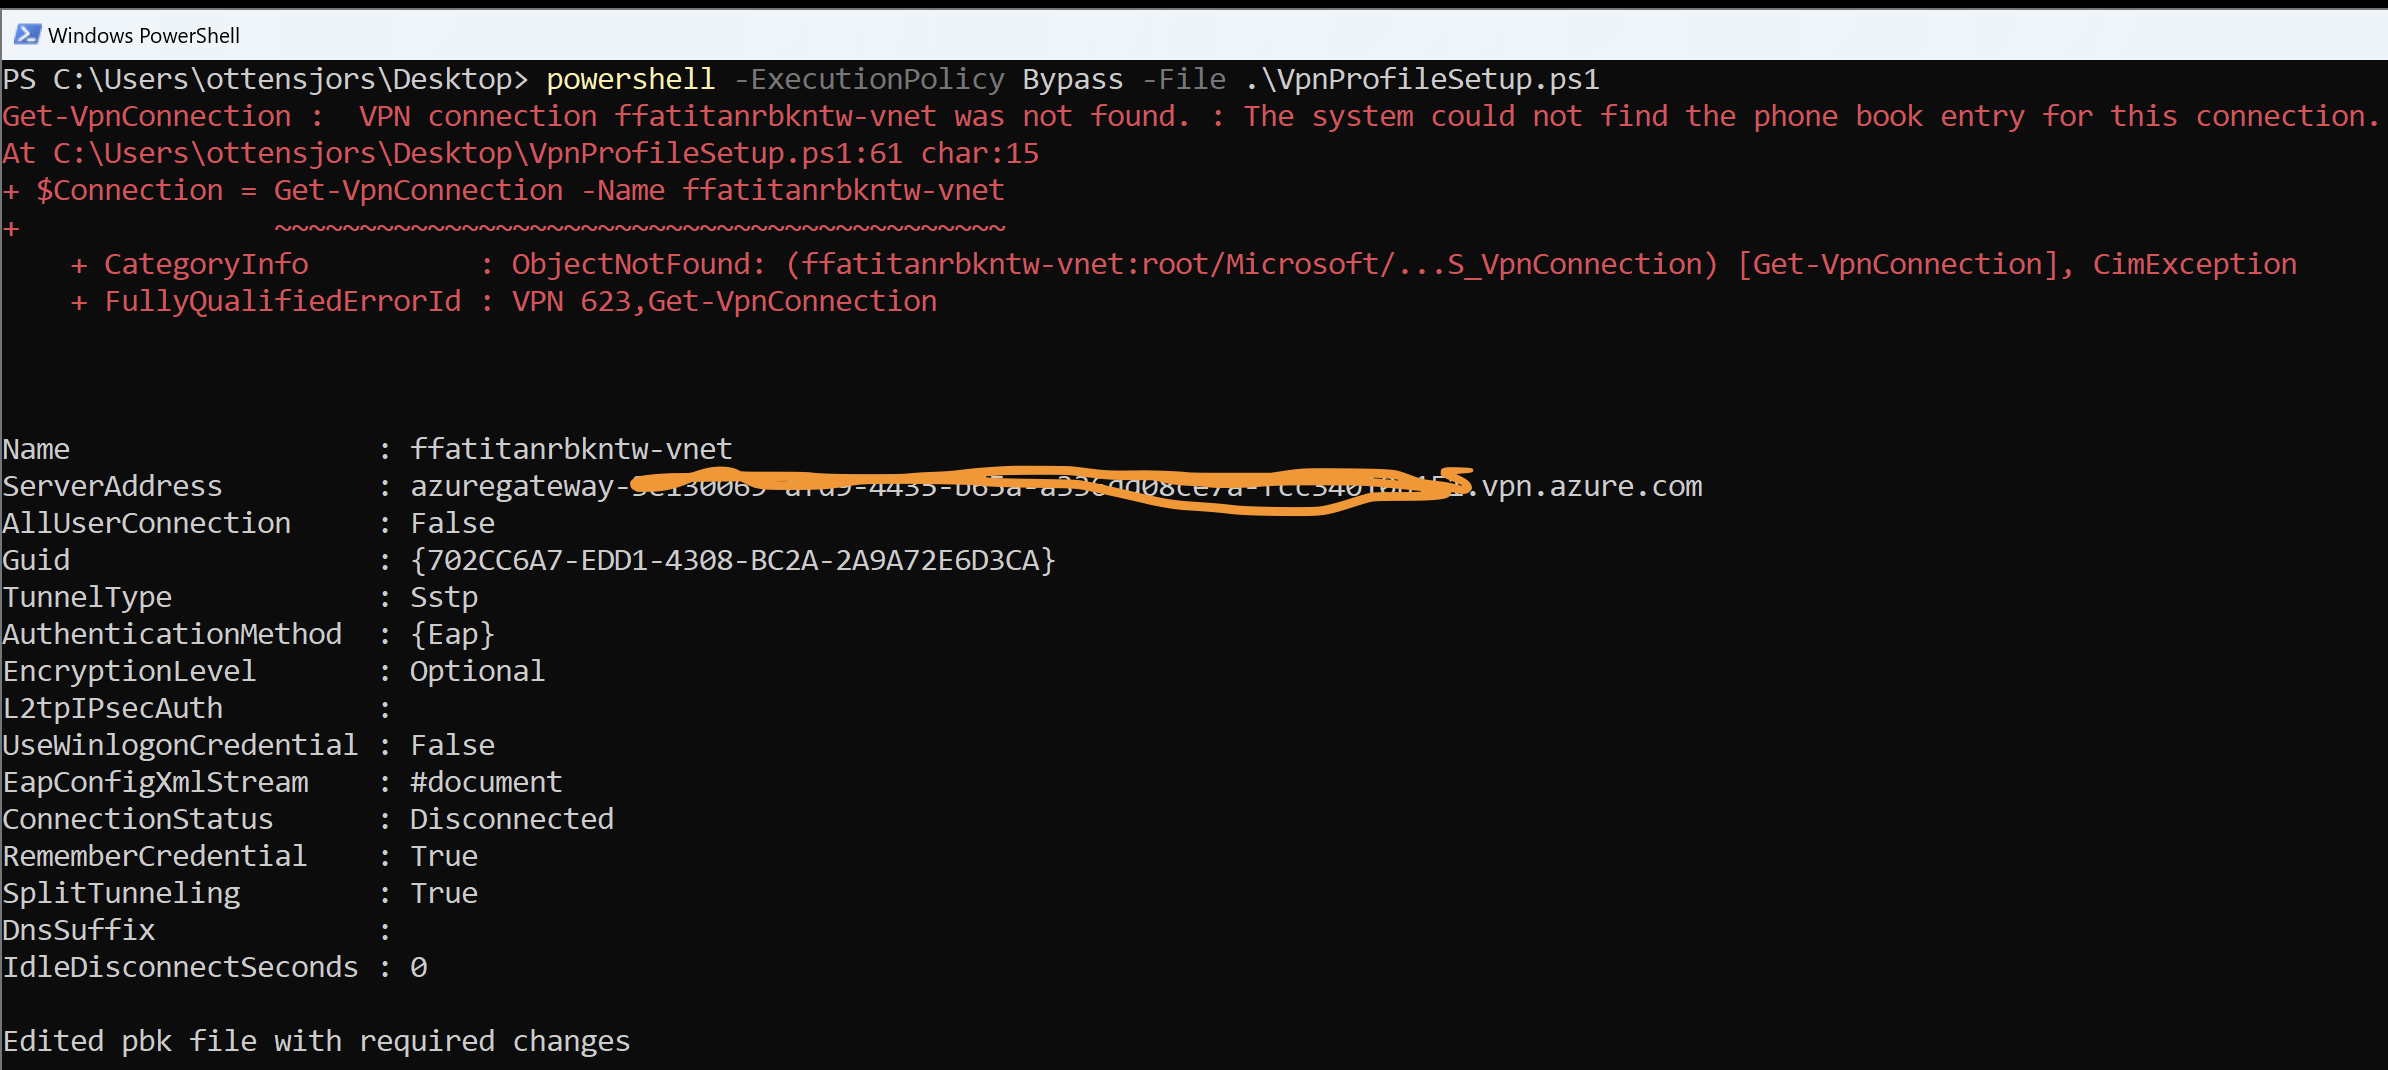Click the 'DnsSuffix' property label

tap(78, 930)
